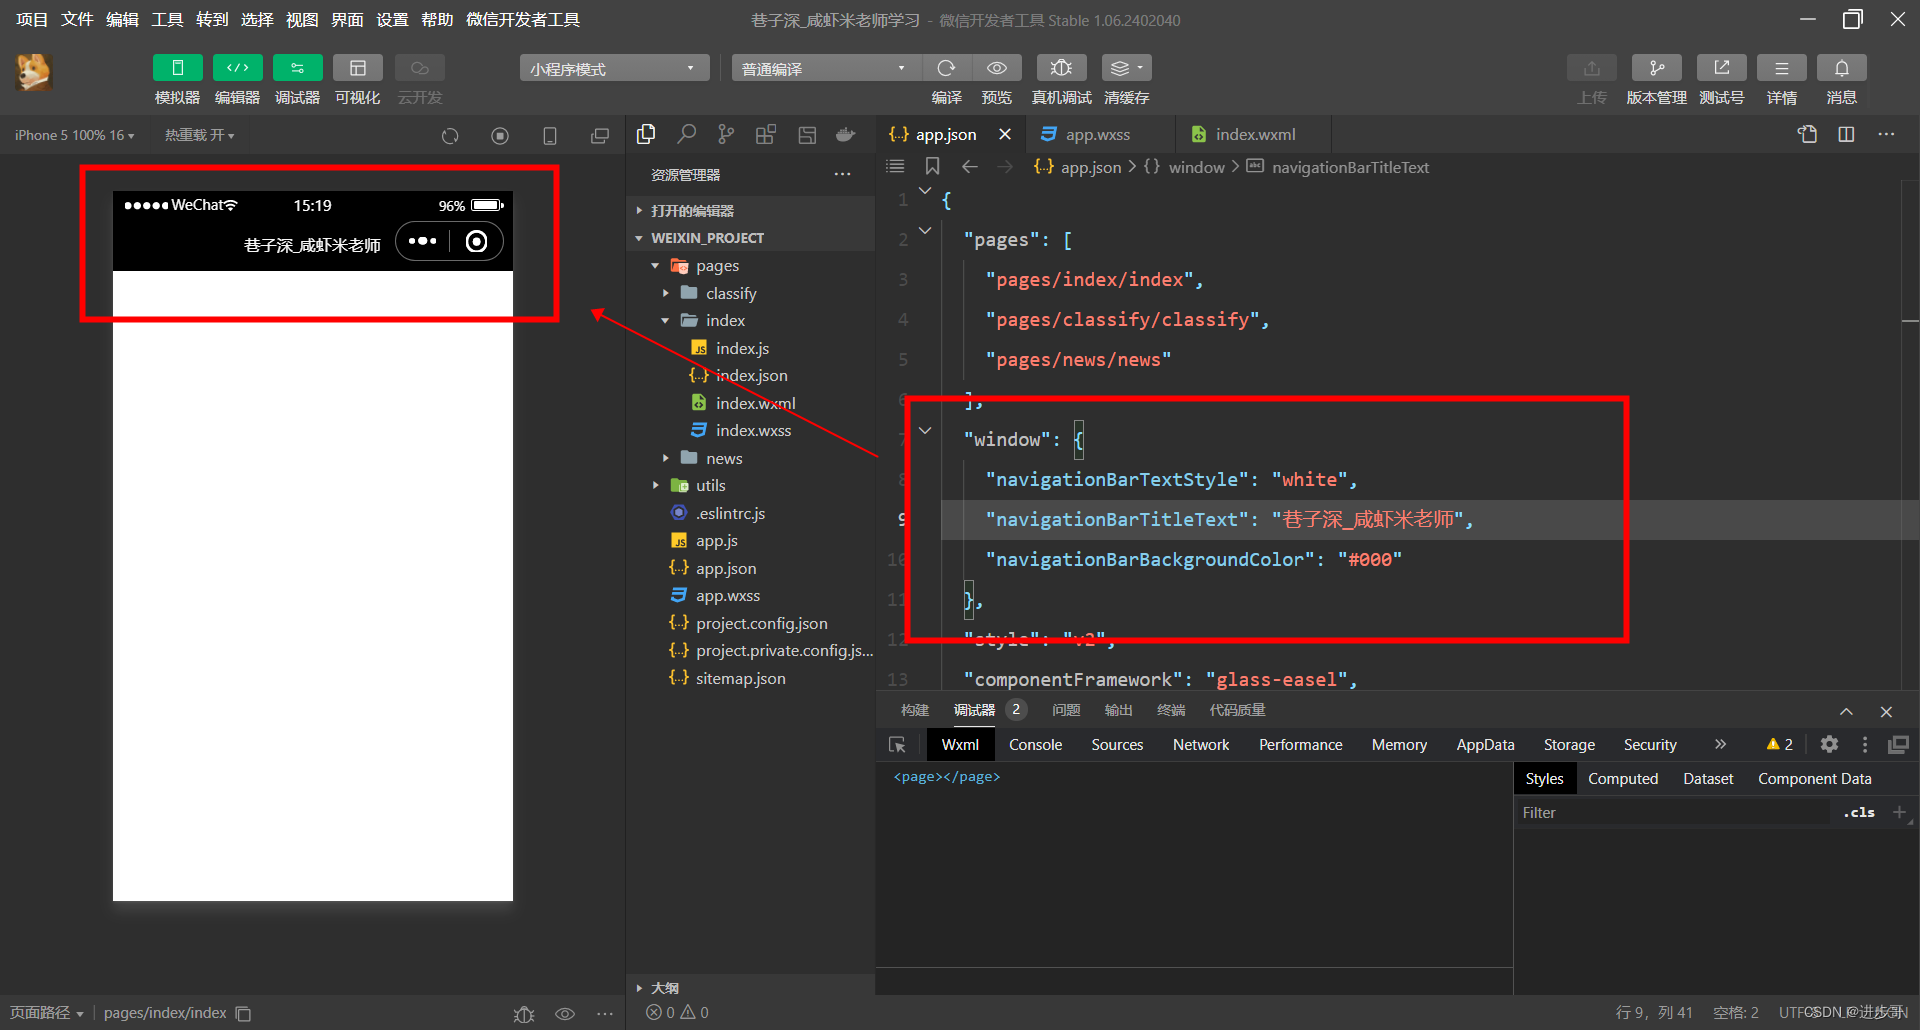Click WeChat capsule menu dots
This screenshot has height=1030, width=1920.
click(x=422, y=241)
